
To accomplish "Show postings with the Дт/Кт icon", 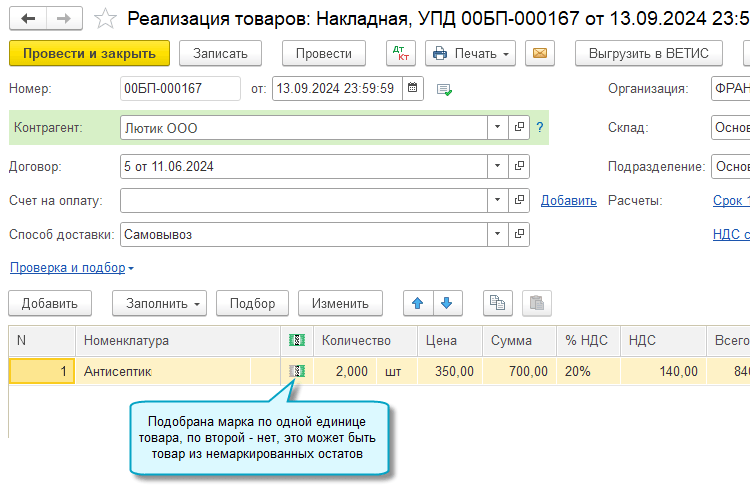I will click(x=401, y=53).
